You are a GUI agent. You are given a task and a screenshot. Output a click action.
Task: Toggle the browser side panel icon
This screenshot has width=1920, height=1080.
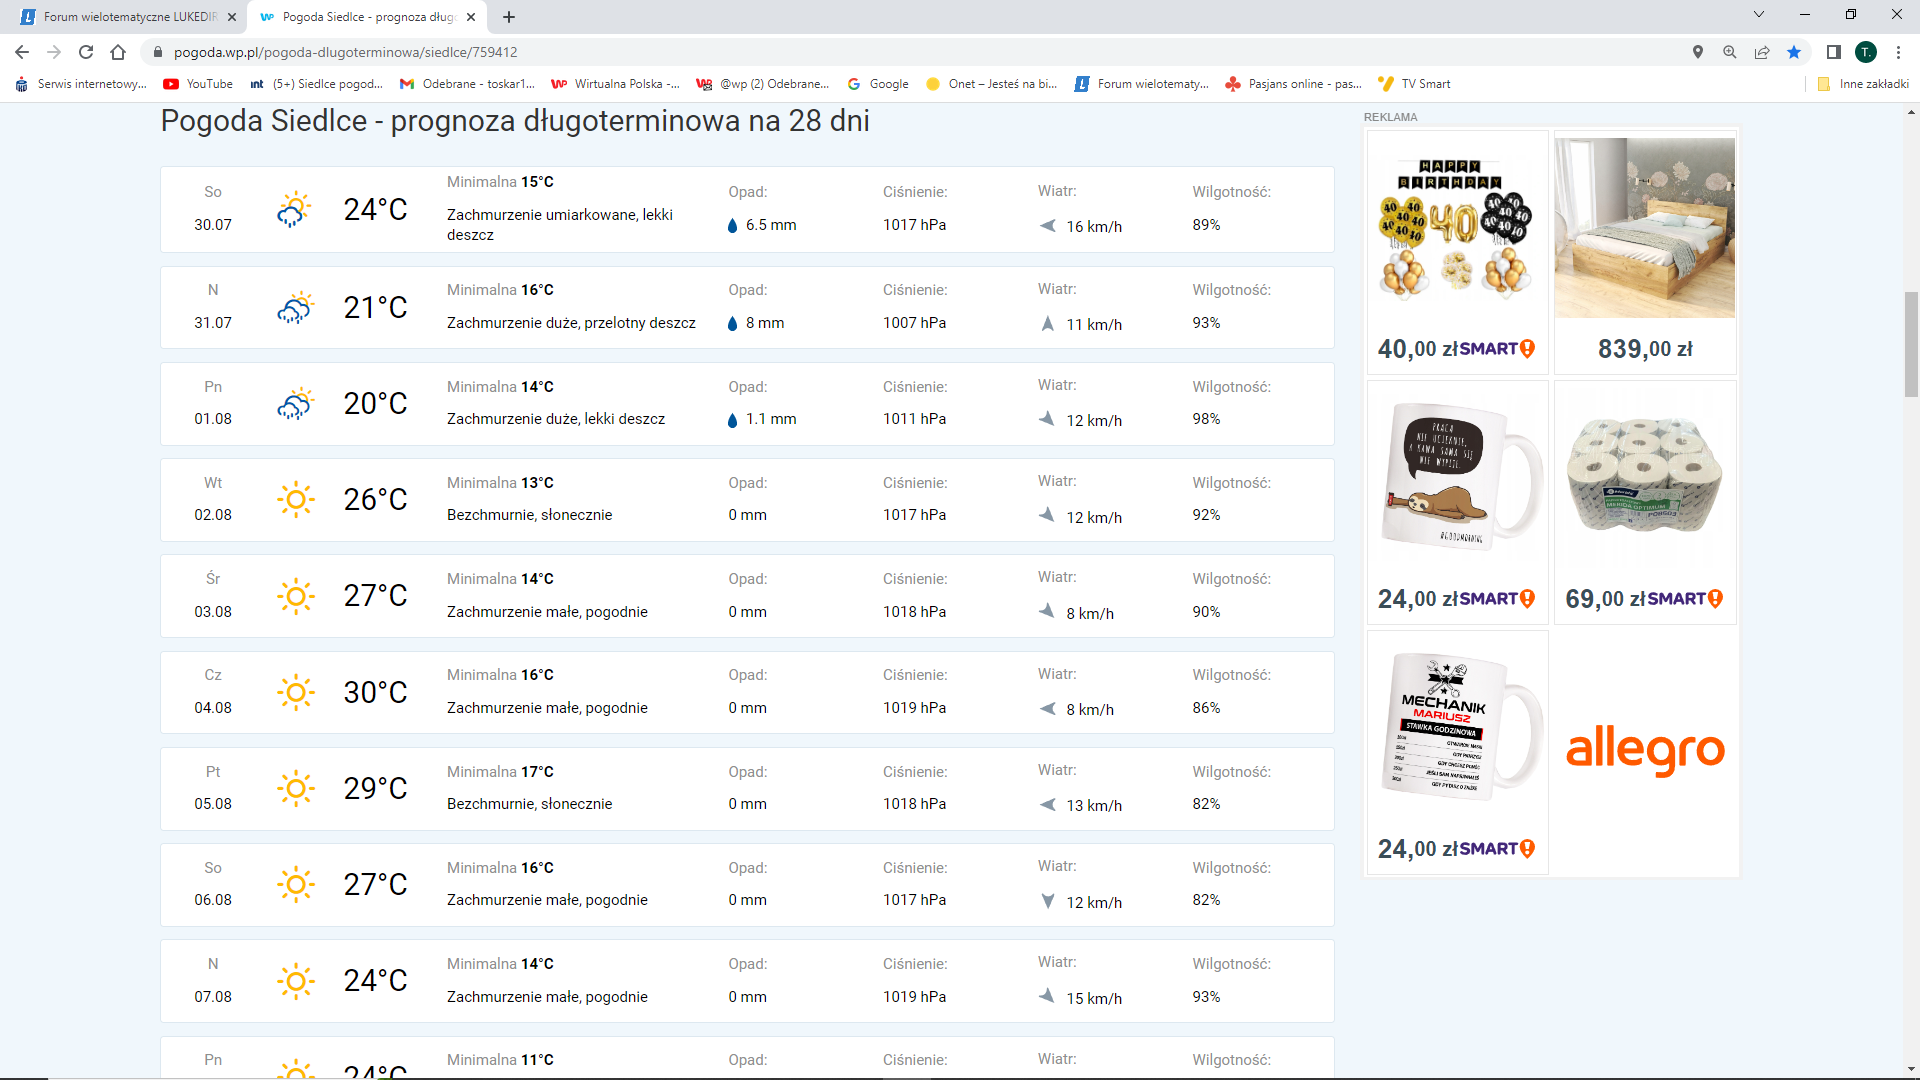tap(1833, 52)
